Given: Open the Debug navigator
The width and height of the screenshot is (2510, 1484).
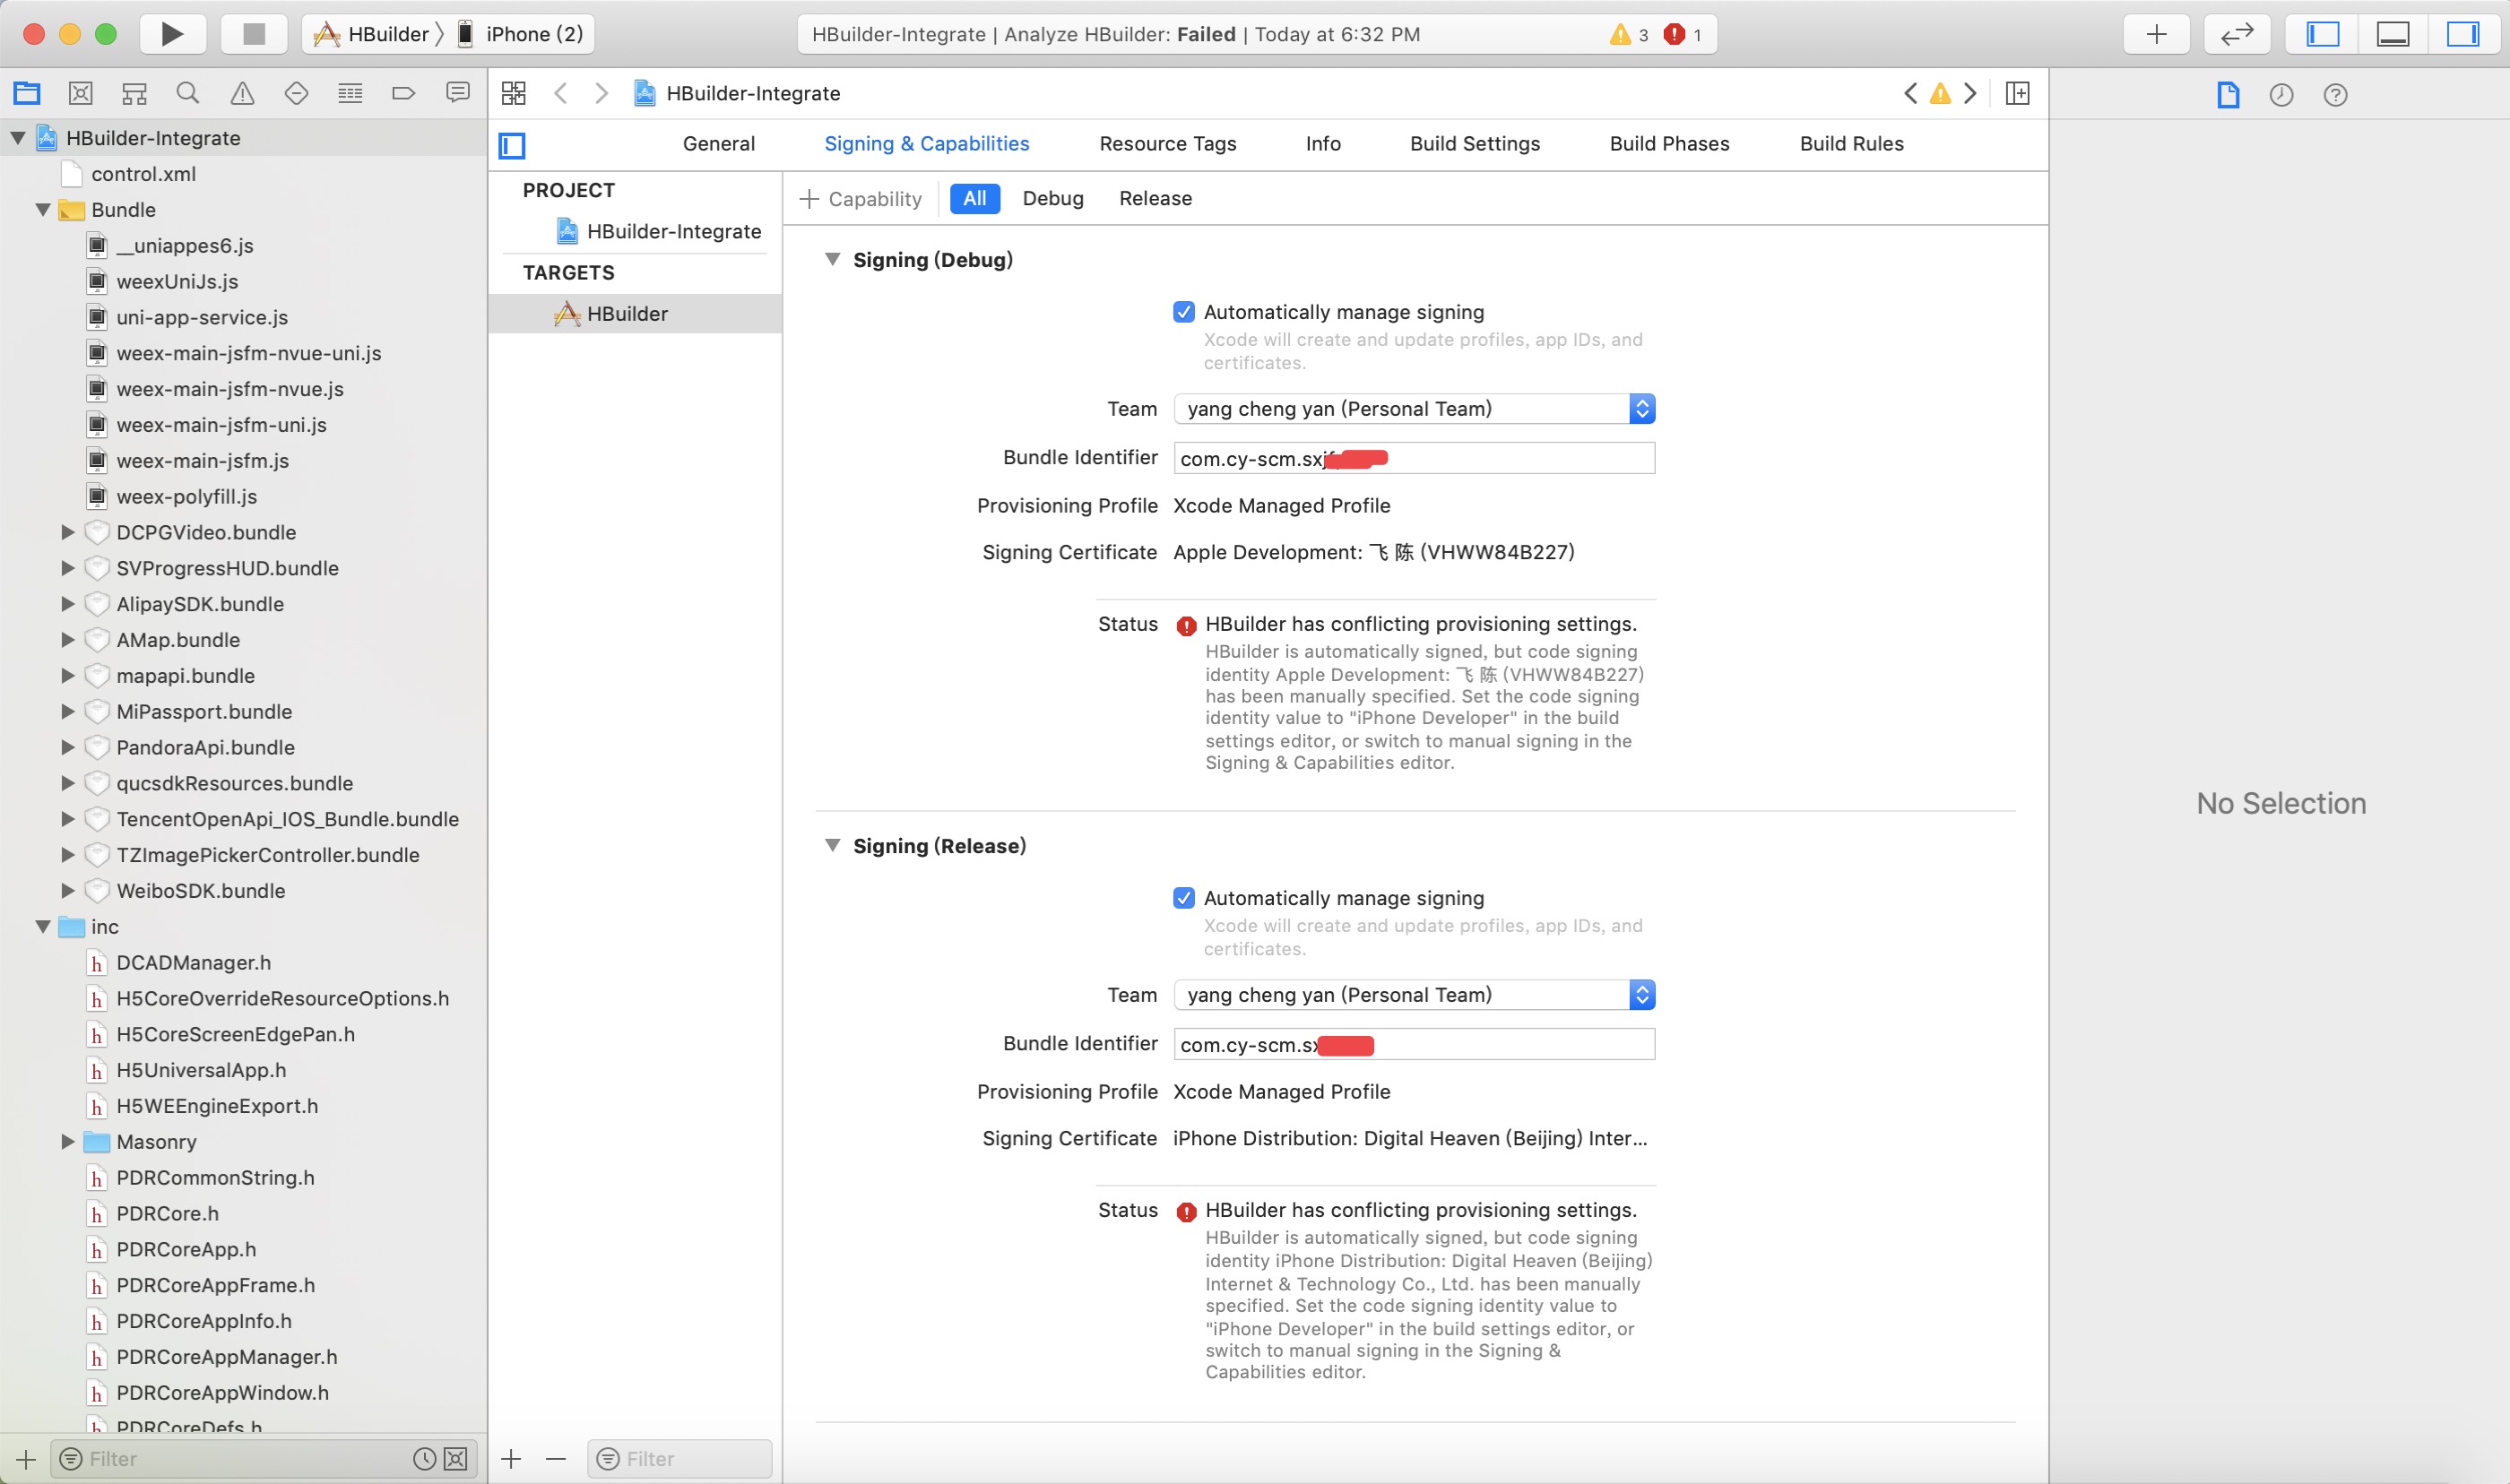Looking at the screenshot, I should (350, 93).
